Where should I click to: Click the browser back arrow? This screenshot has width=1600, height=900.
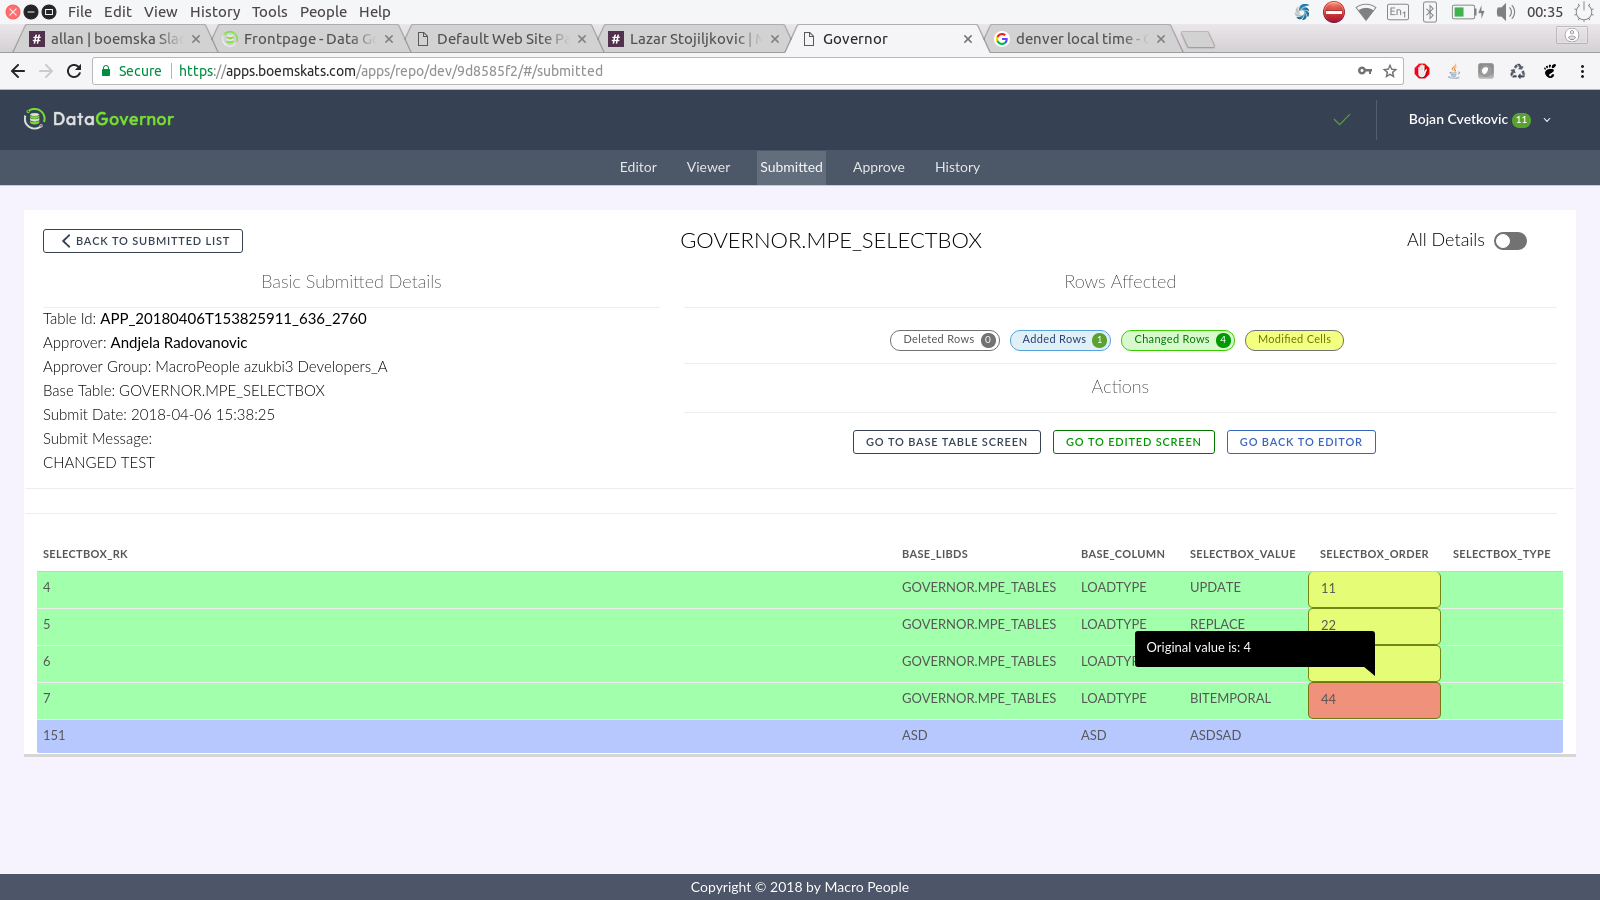tap(18, 71)
